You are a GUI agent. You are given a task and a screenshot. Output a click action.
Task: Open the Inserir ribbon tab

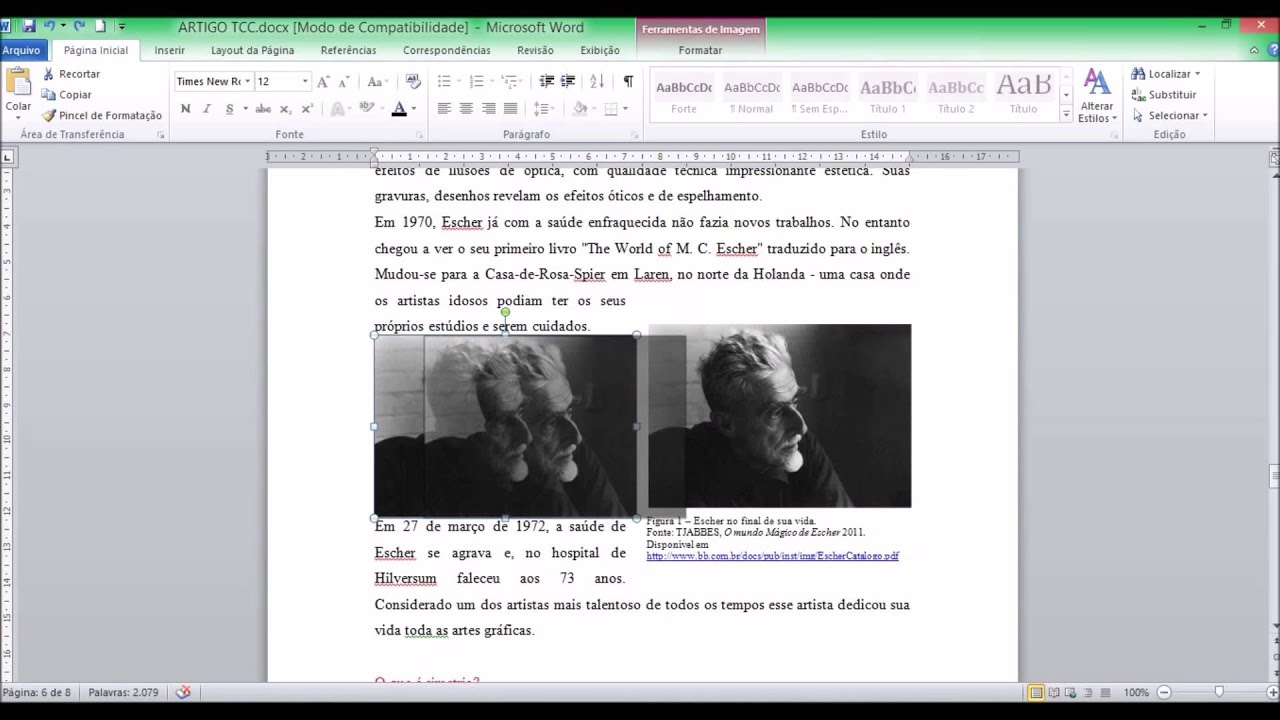(170, 50)
